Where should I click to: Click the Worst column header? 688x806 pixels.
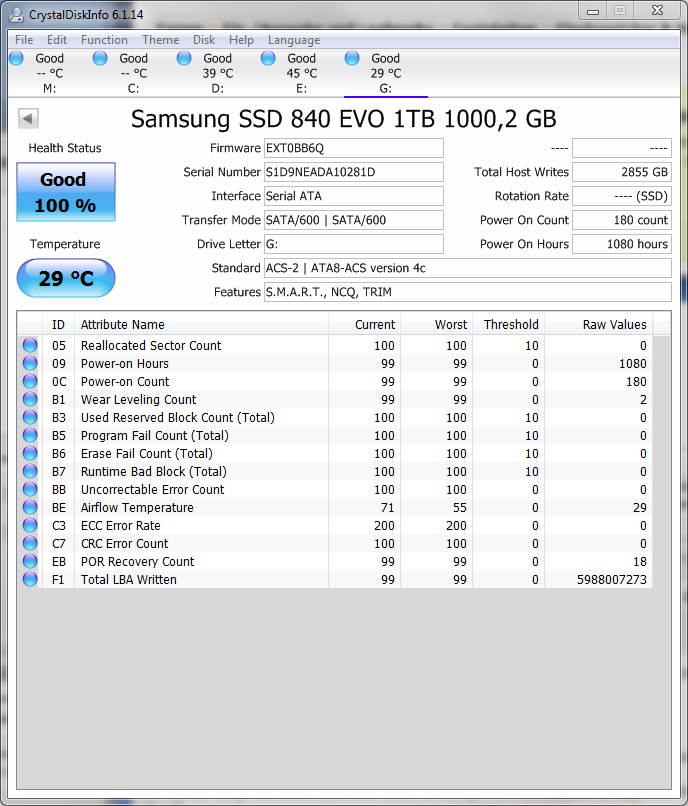click(x=437, y=324)
